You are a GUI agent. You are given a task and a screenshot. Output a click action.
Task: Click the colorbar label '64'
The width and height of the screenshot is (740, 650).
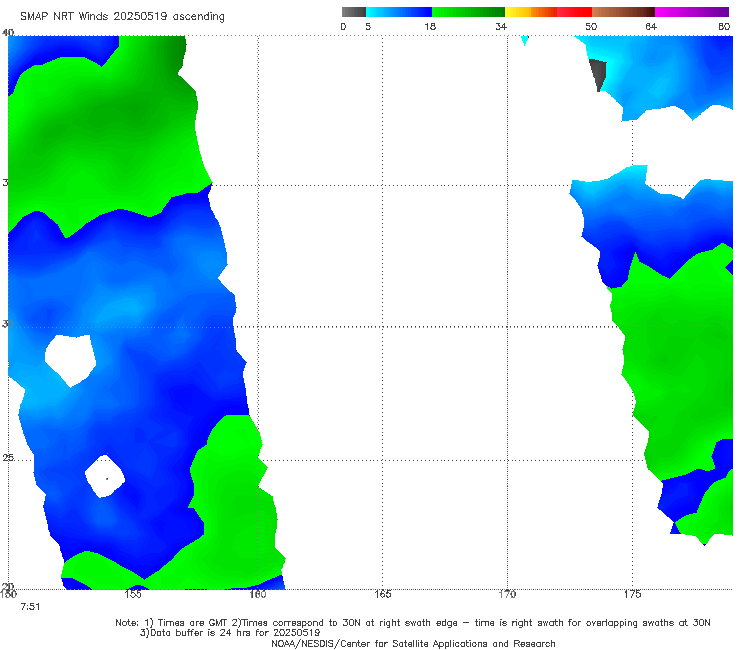pos(651,27)
